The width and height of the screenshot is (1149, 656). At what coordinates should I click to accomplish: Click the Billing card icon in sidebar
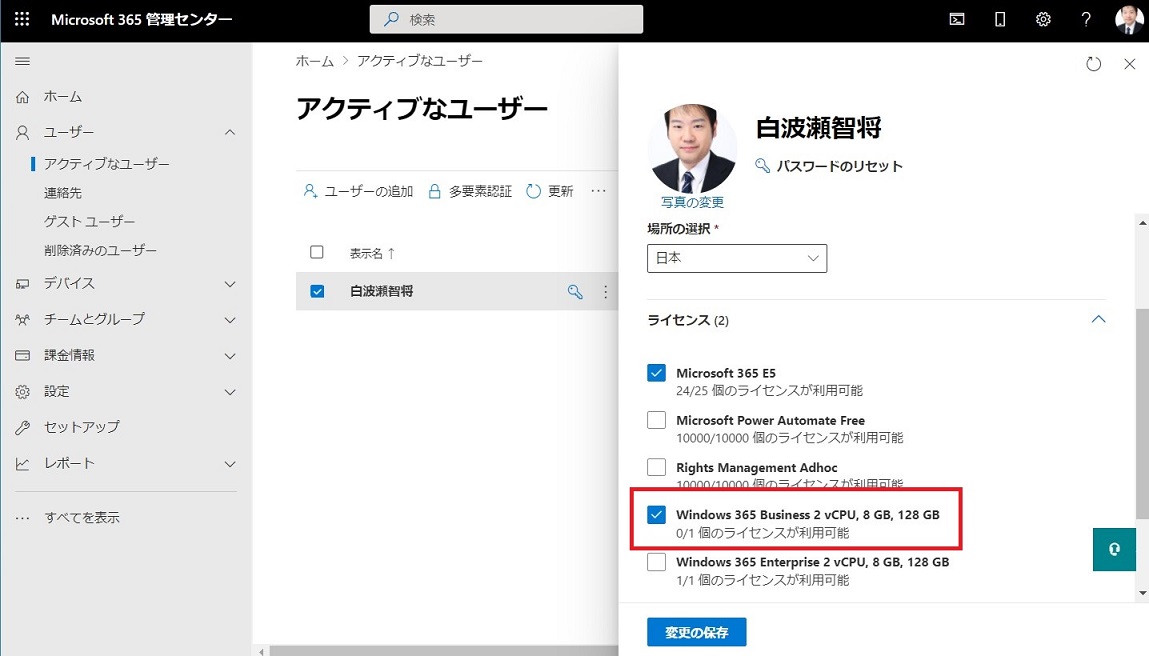pos(23,355)
